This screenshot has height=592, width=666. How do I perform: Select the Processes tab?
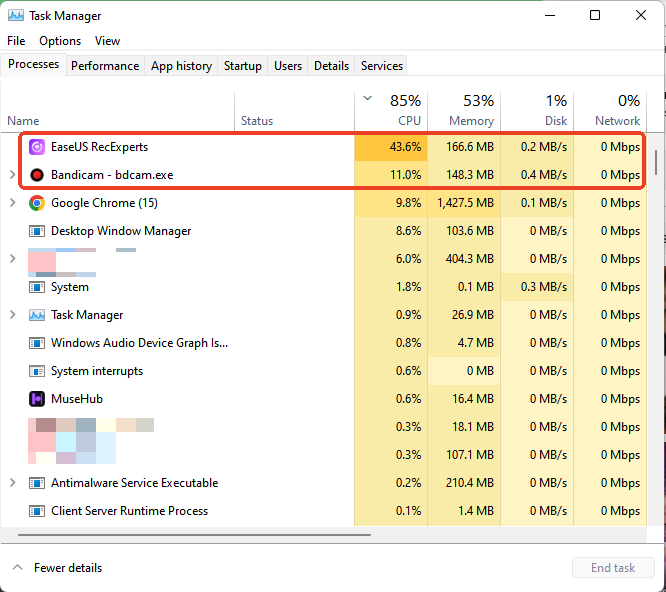pyautogui.click(x=34, y=64)
